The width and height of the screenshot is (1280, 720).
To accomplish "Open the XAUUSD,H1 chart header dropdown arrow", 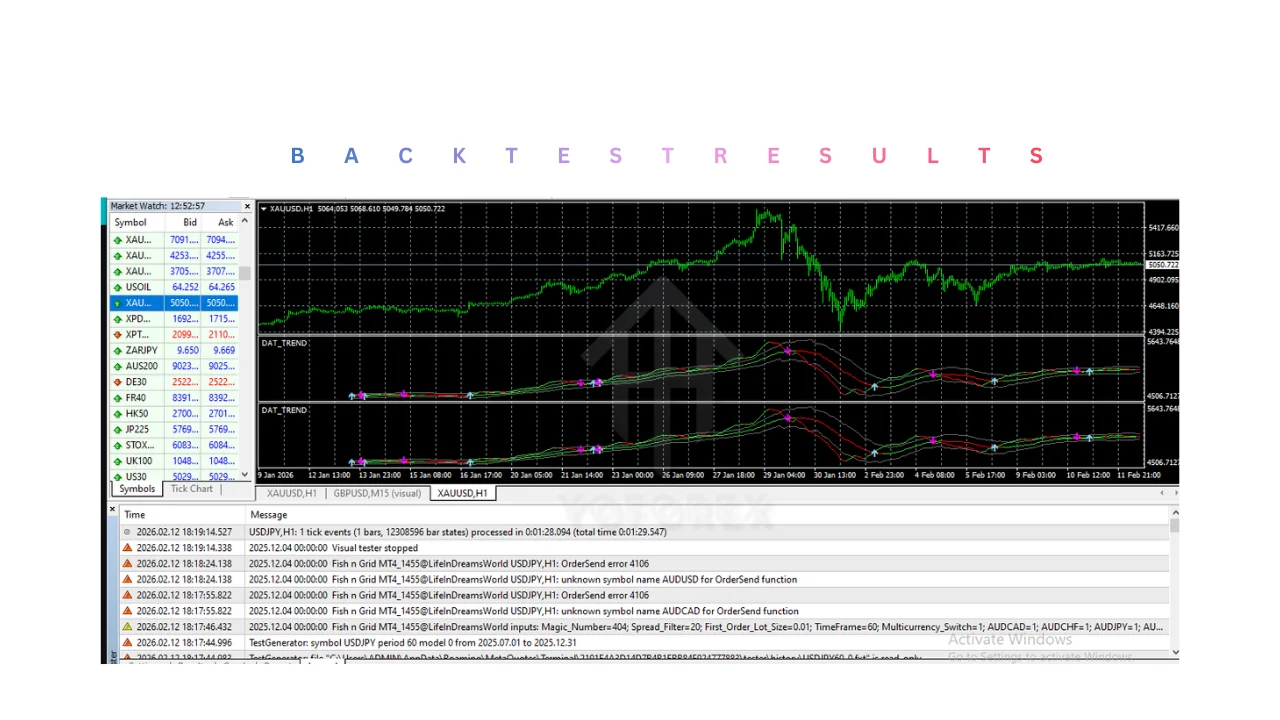I will pos(264,209).
